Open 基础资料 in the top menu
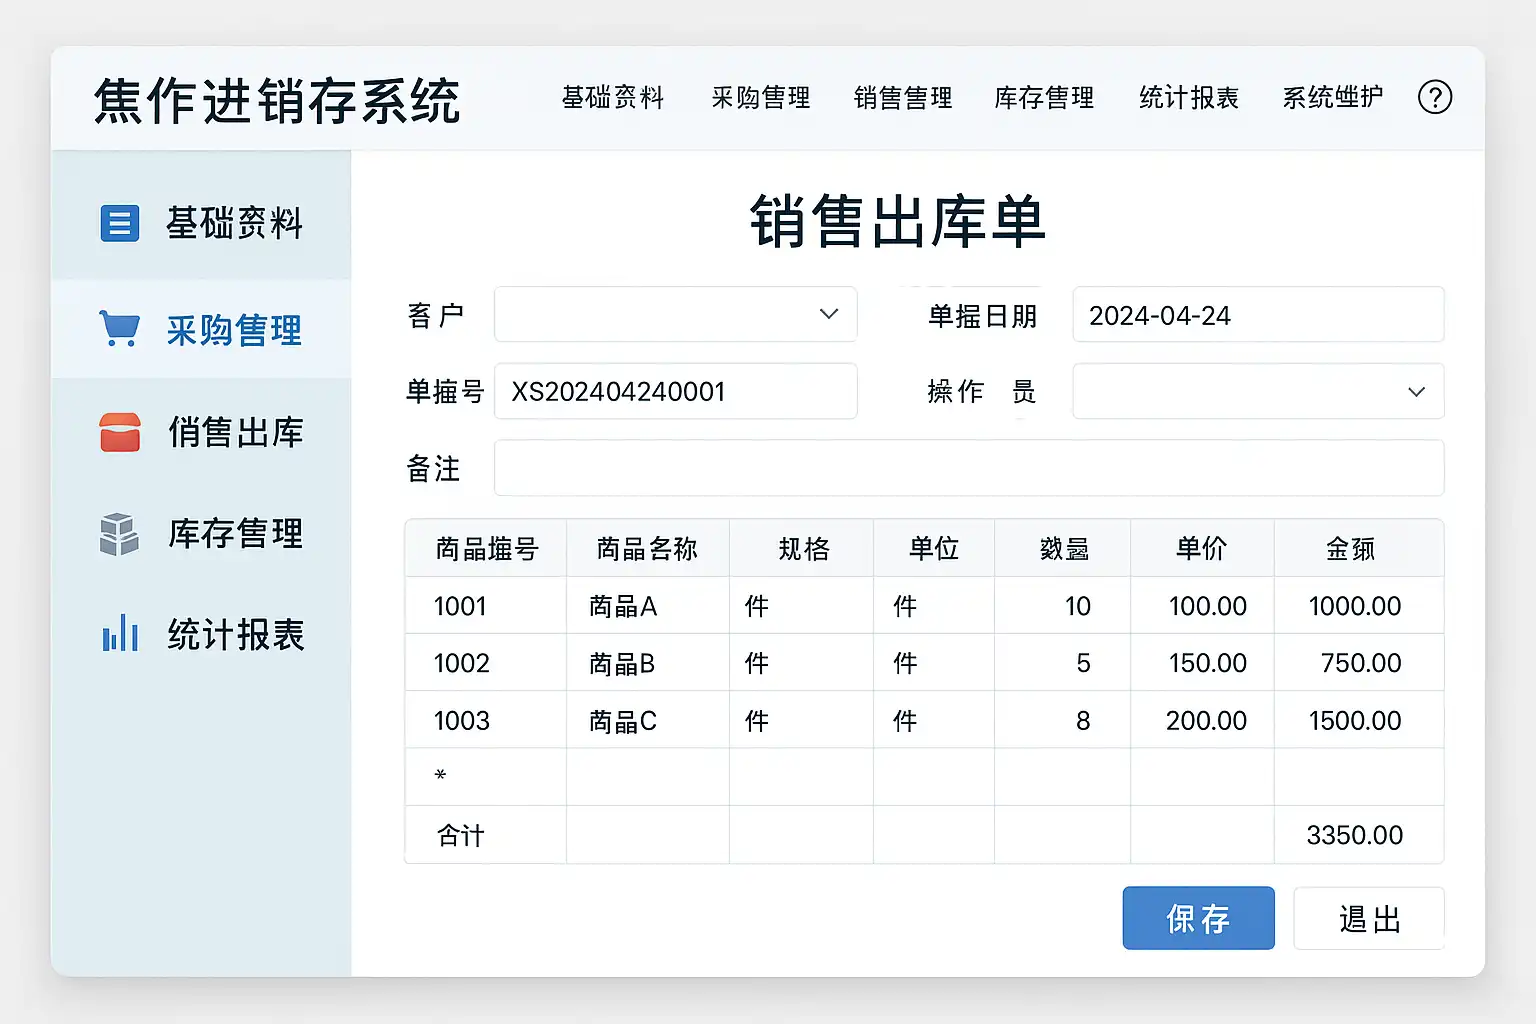 tap(613, 98)
